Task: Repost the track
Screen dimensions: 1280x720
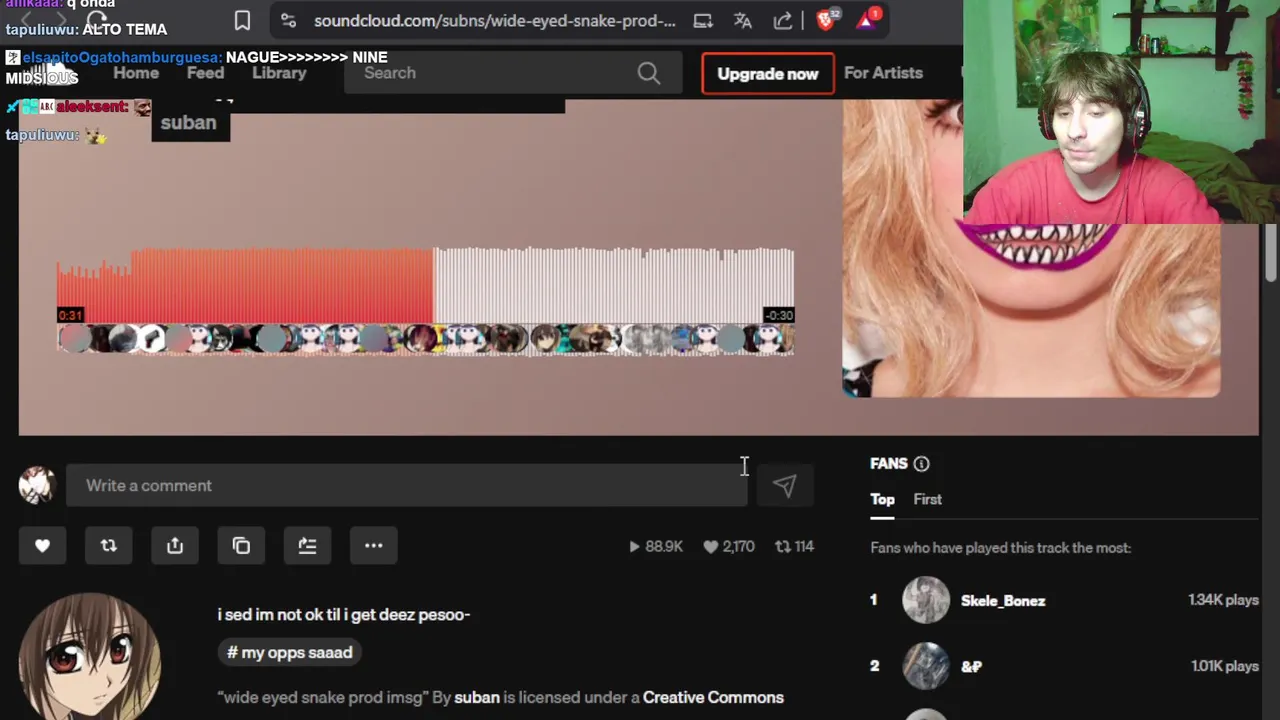Action: pyautogui.click(x=108, y=545)
